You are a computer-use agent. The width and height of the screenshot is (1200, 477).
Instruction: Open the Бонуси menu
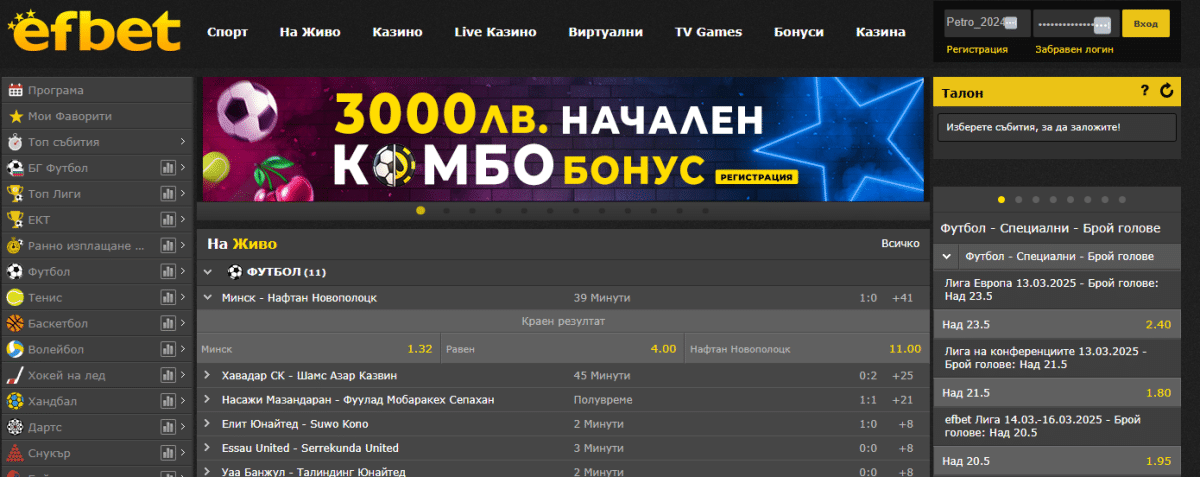click(x=799, y=32)
